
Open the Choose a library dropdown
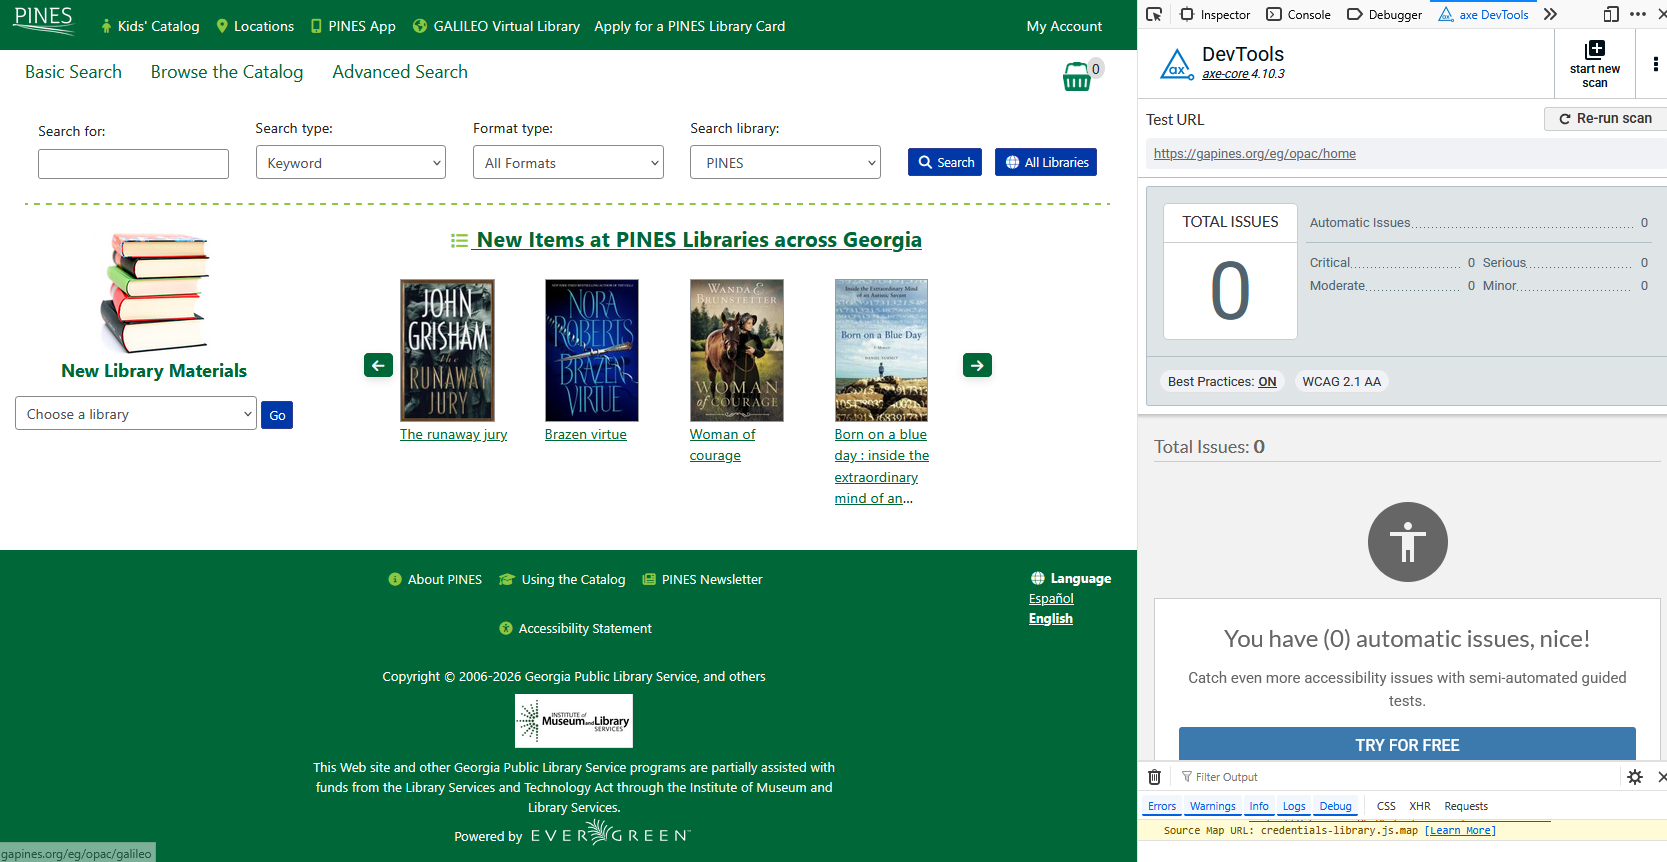[136, 414]
